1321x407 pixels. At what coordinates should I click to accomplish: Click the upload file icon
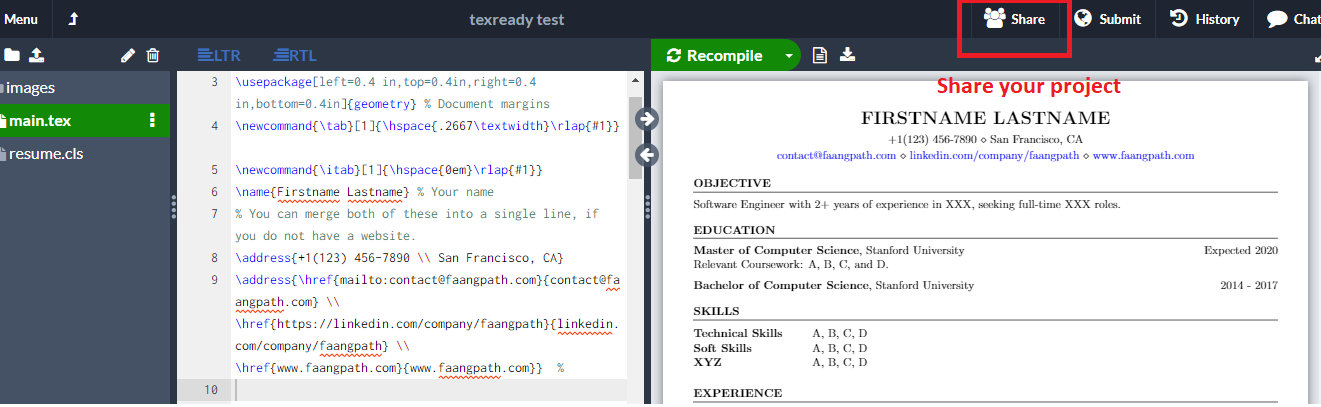click(x=37, y=55)
